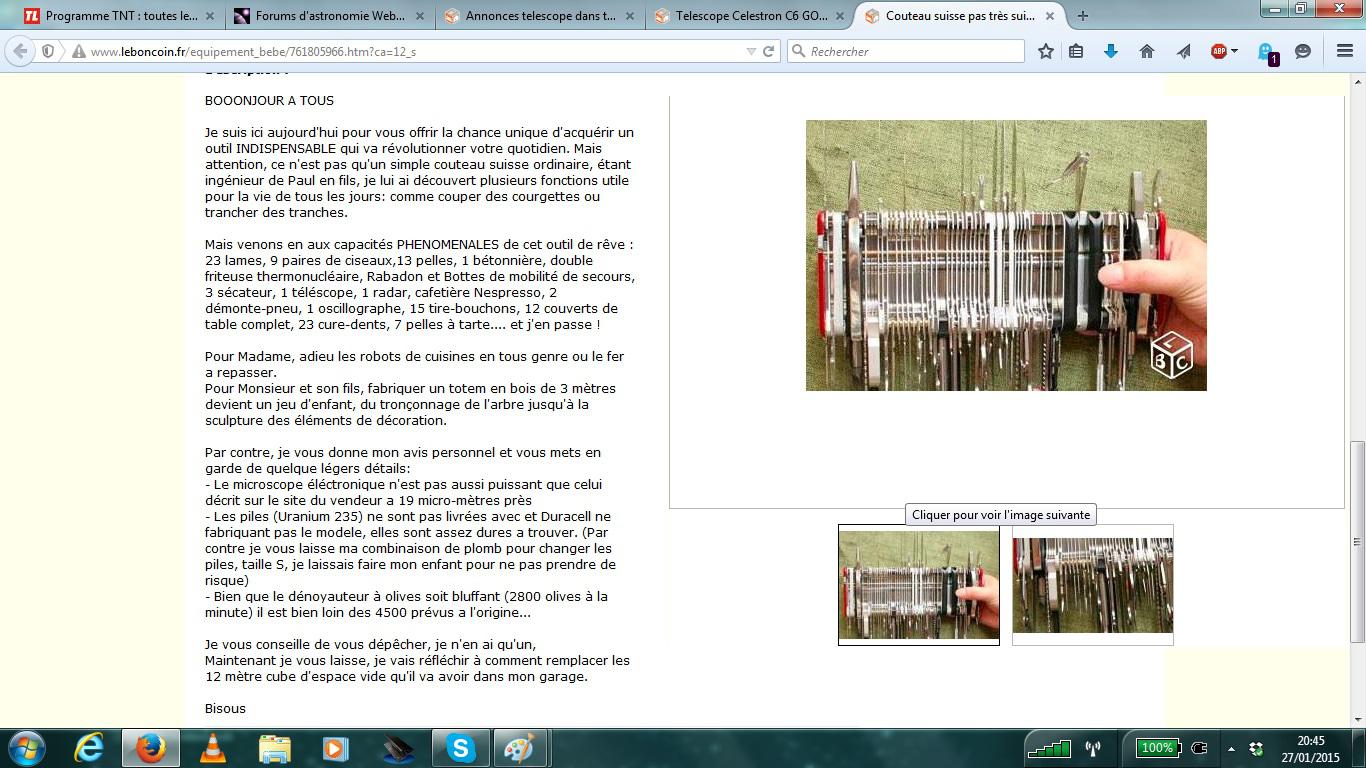Select the first knife thumbnail with hand
Viewport: 1366px width, 768px height.
(919, 585)
